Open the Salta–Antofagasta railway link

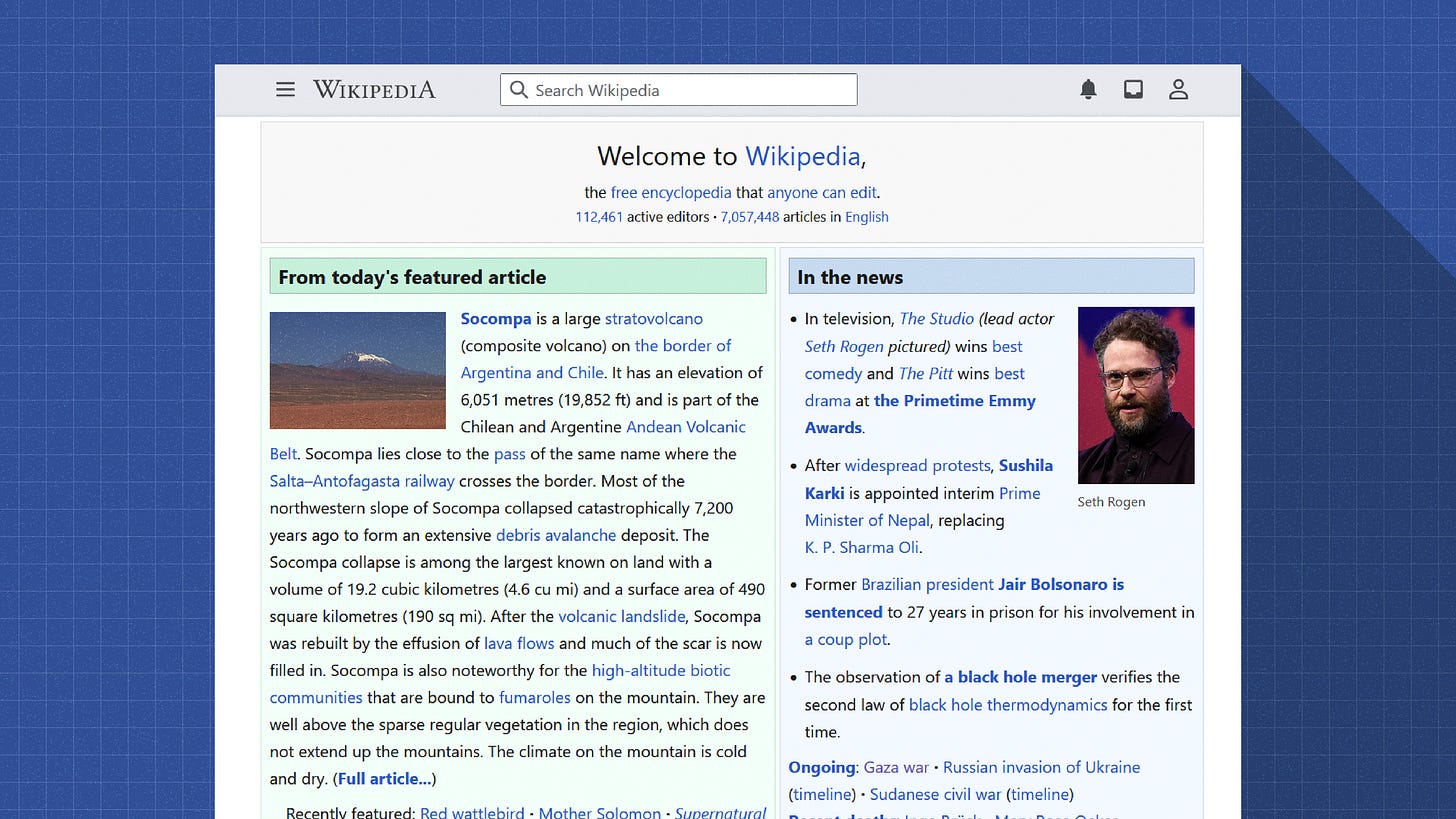362,481
